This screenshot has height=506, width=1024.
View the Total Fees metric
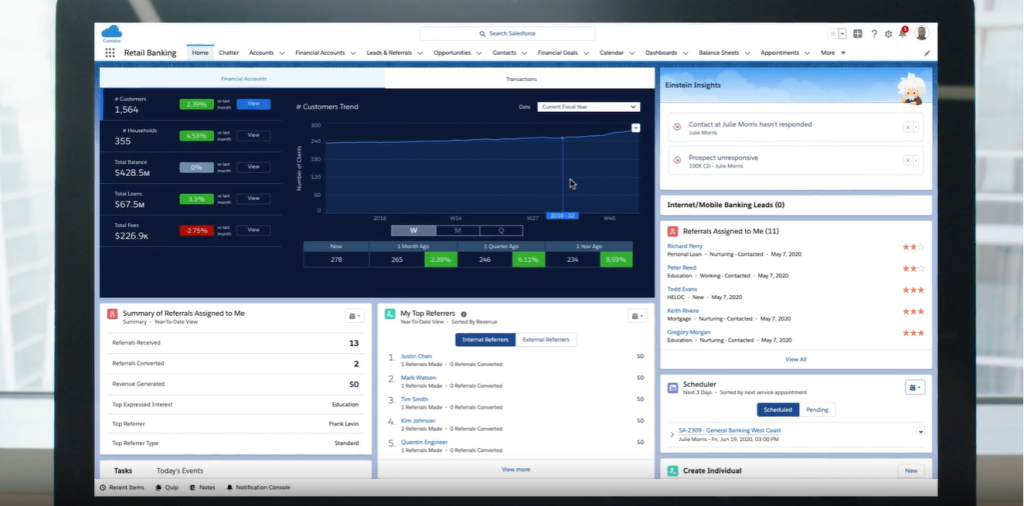253,230
